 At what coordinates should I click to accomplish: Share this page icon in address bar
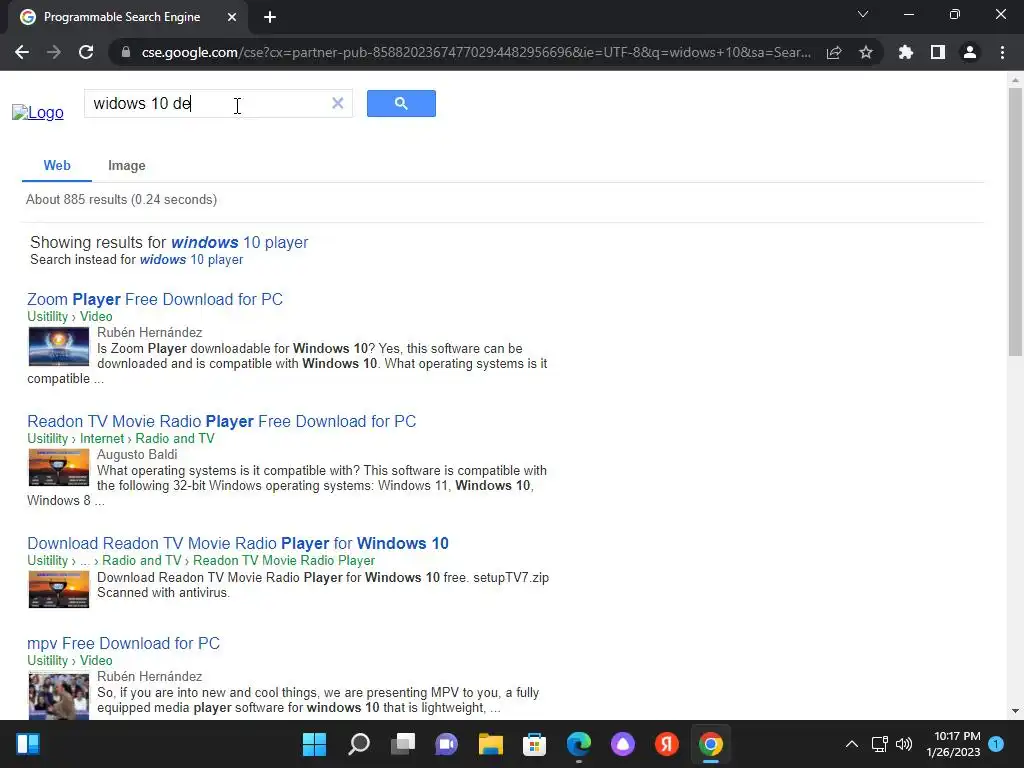click(x=834, y=52)
